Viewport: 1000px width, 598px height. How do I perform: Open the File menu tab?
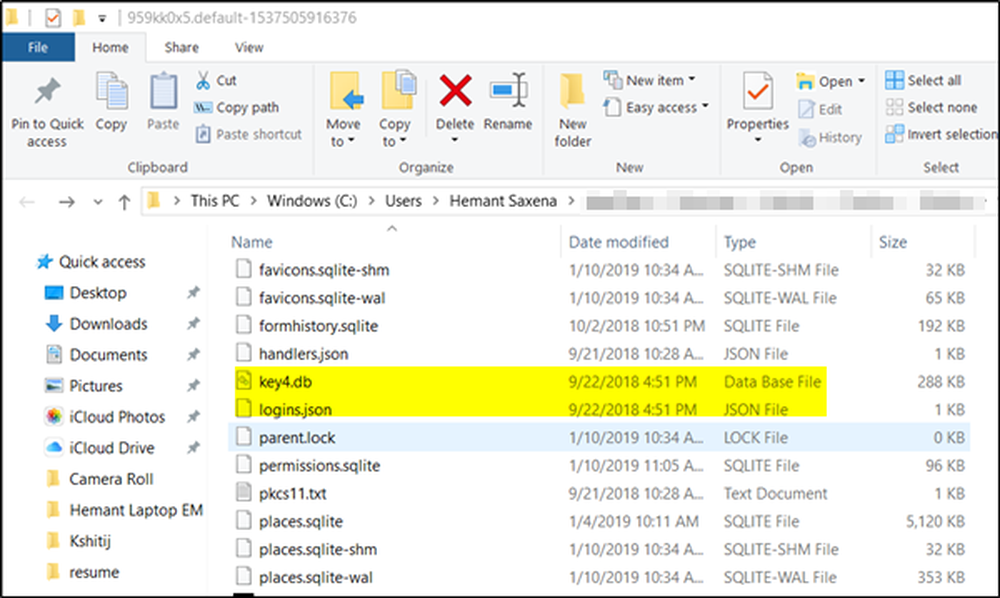(x=38, y=47)
